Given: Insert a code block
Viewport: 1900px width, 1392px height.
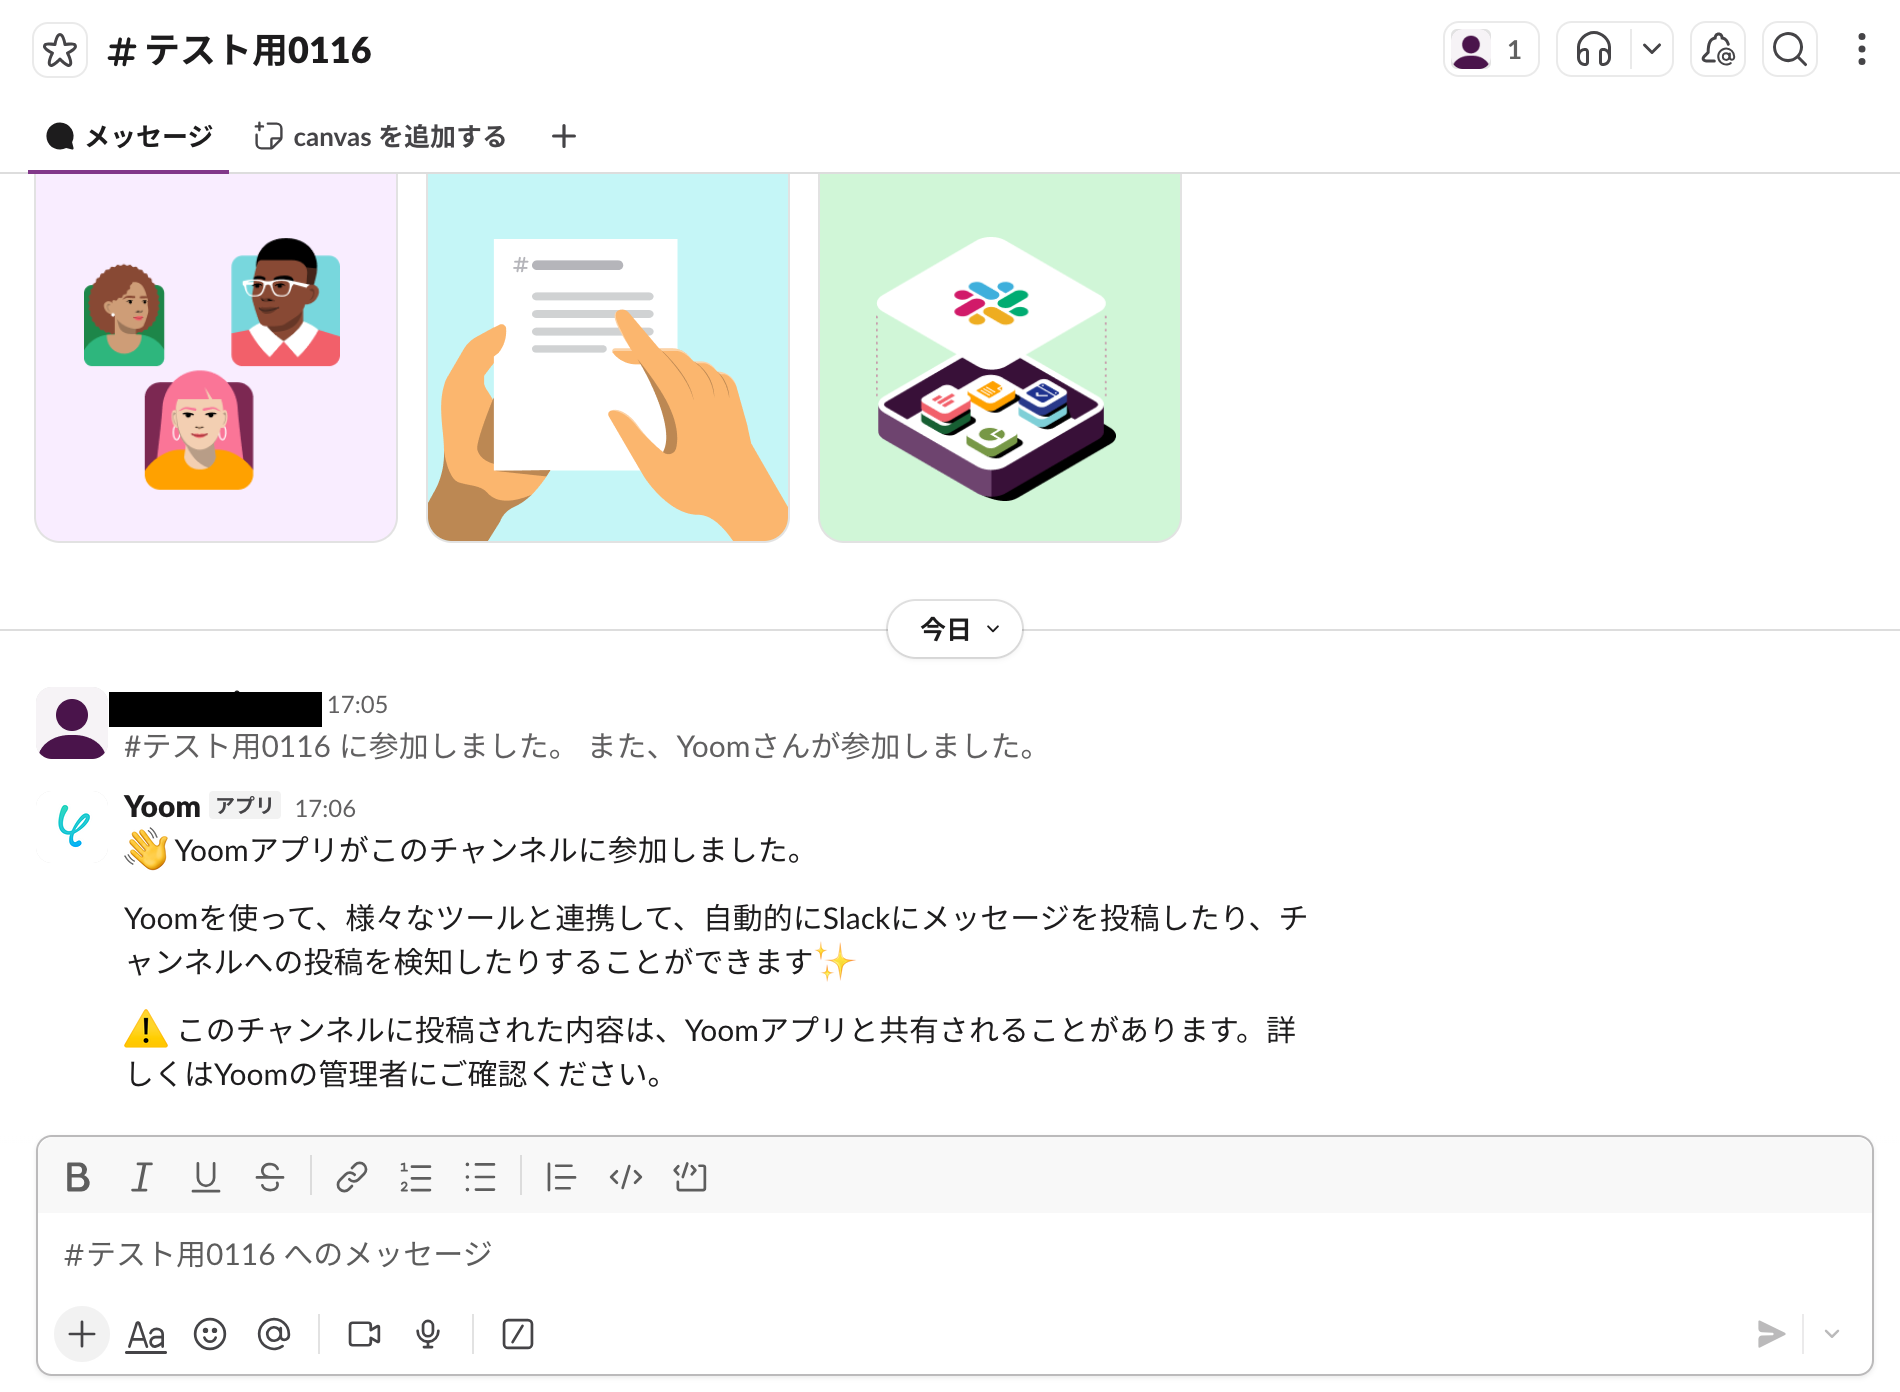Looking at the screenshot, I should click(x=690, y=1177).
